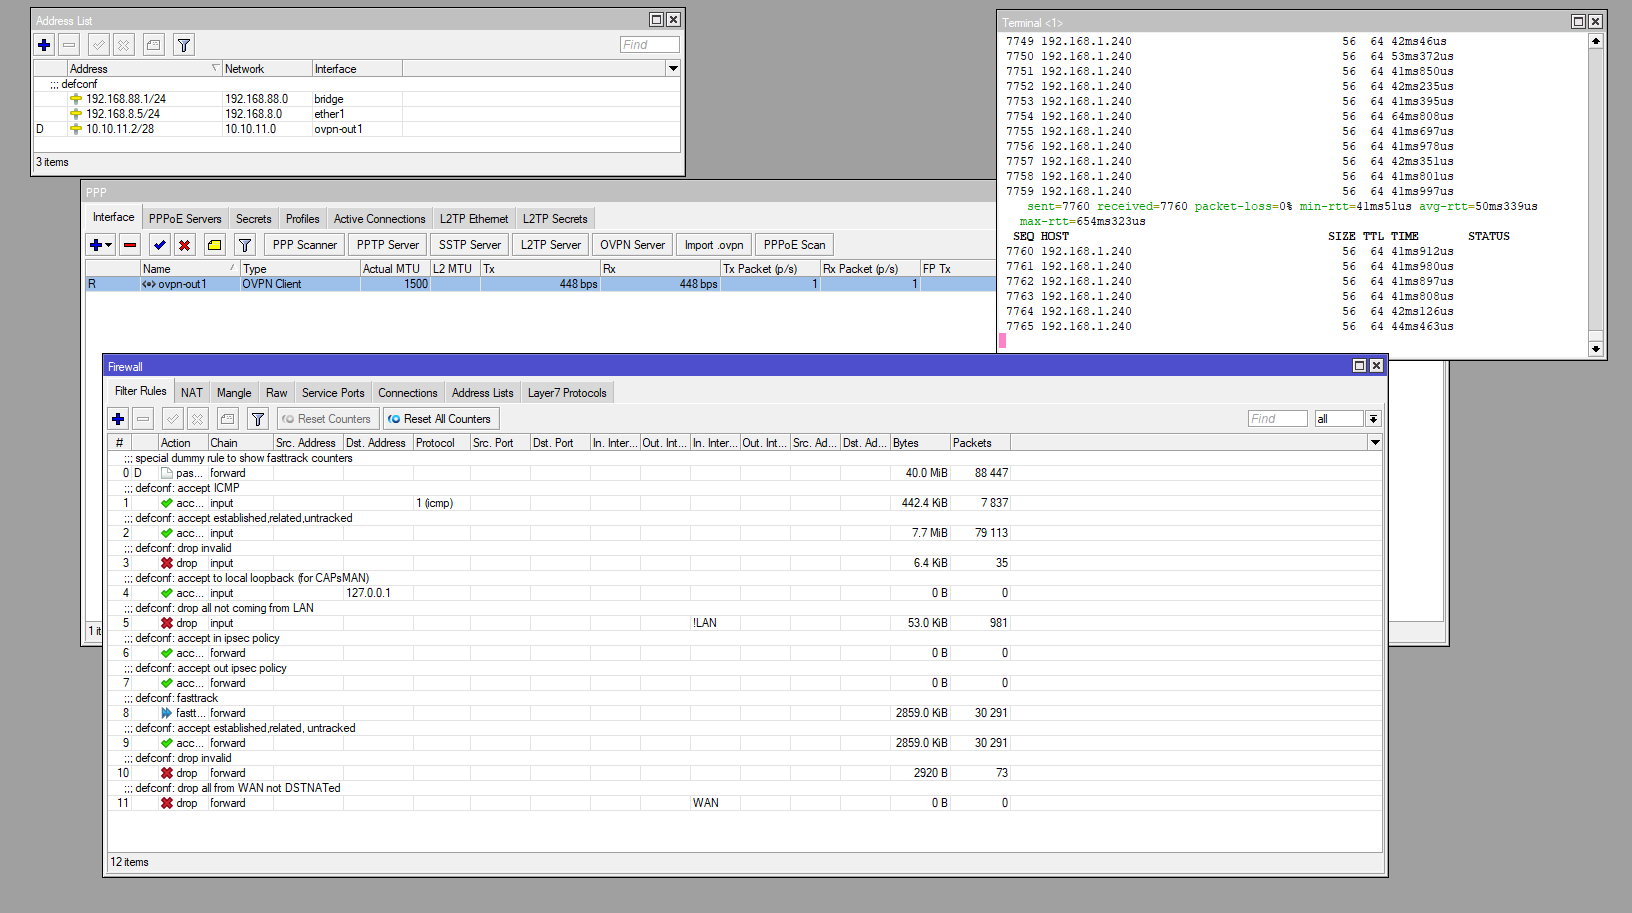Open the column dropdown in Address List header
Viewport: 1632px width, 913px height.
[673, 69]
